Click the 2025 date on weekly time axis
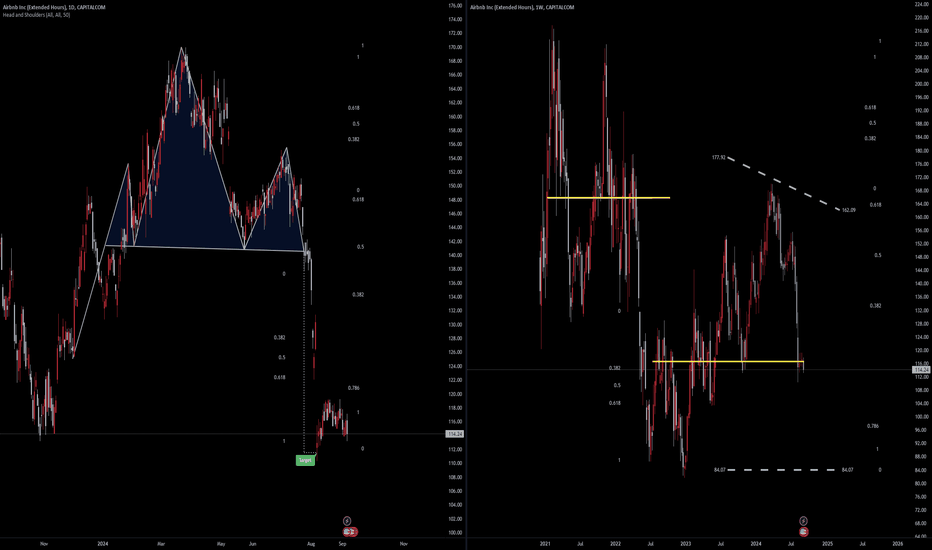 [827, 543]
